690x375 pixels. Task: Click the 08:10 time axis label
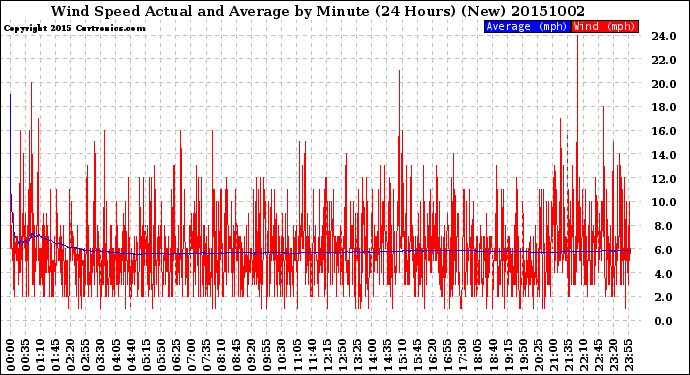pos(221,355)
